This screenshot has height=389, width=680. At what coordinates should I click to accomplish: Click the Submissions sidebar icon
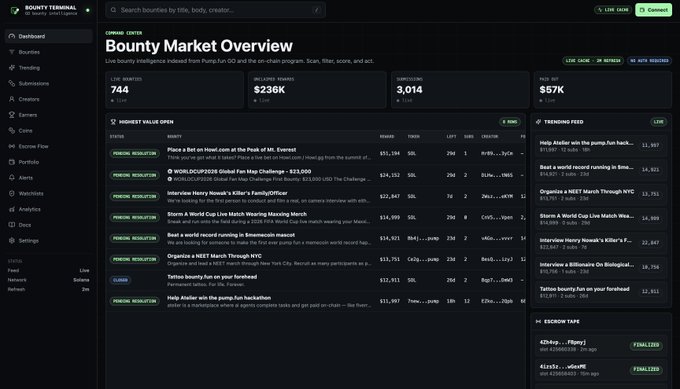(x=12, y=83)
